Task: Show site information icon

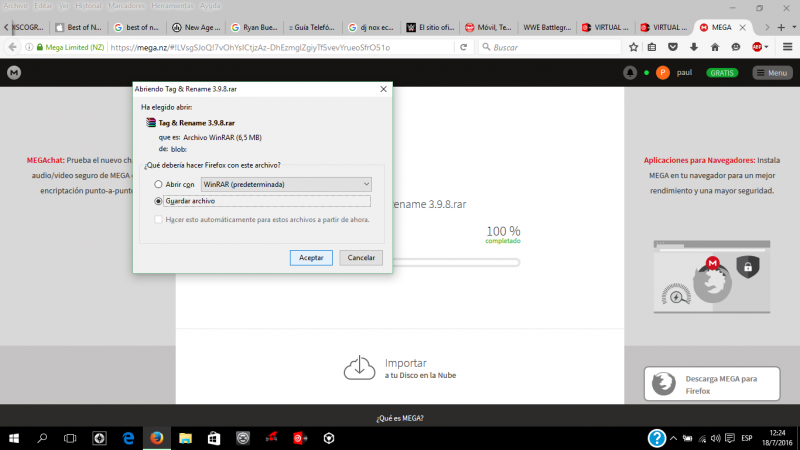Action: [29, 47]
